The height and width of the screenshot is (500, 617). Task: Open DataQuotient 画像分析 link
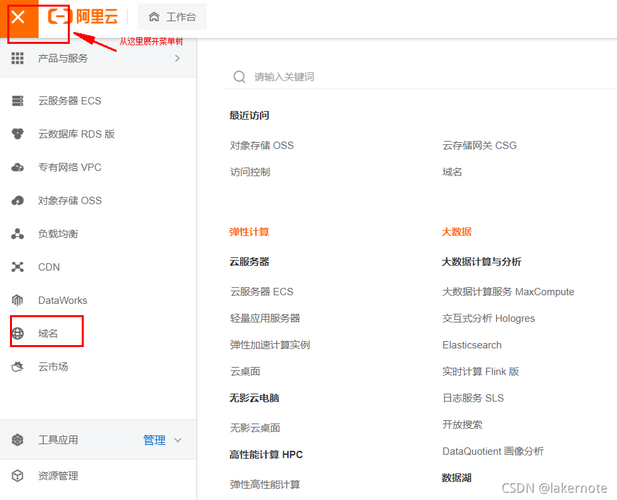(493, 451)
